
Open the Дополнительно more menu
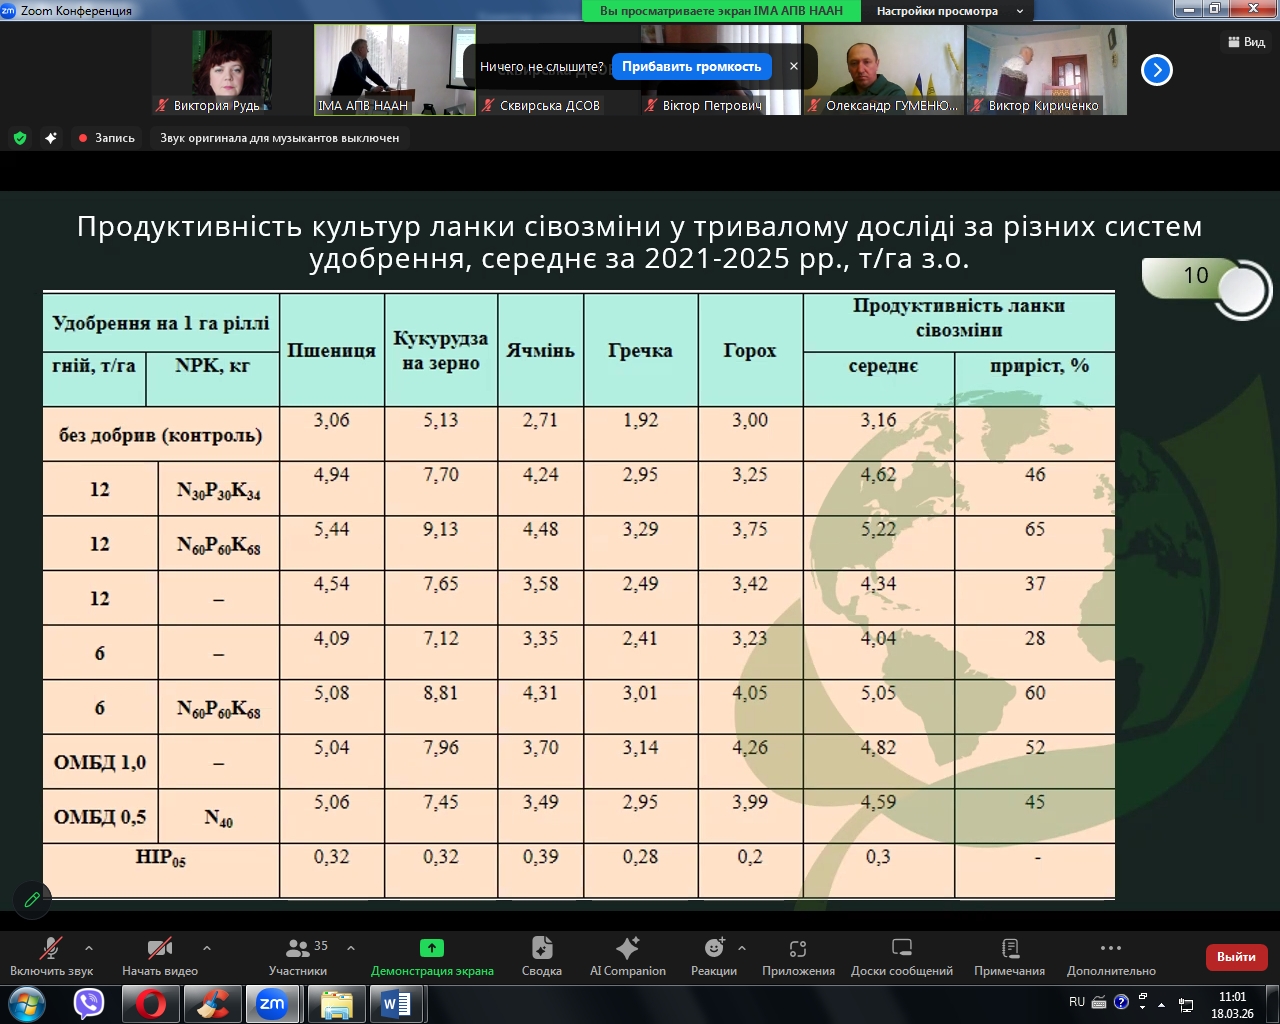pos(1110,956)
